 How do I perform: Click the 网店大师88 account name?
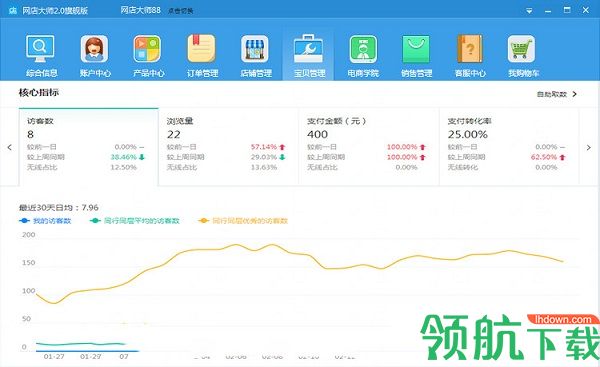tap(140, 10)
